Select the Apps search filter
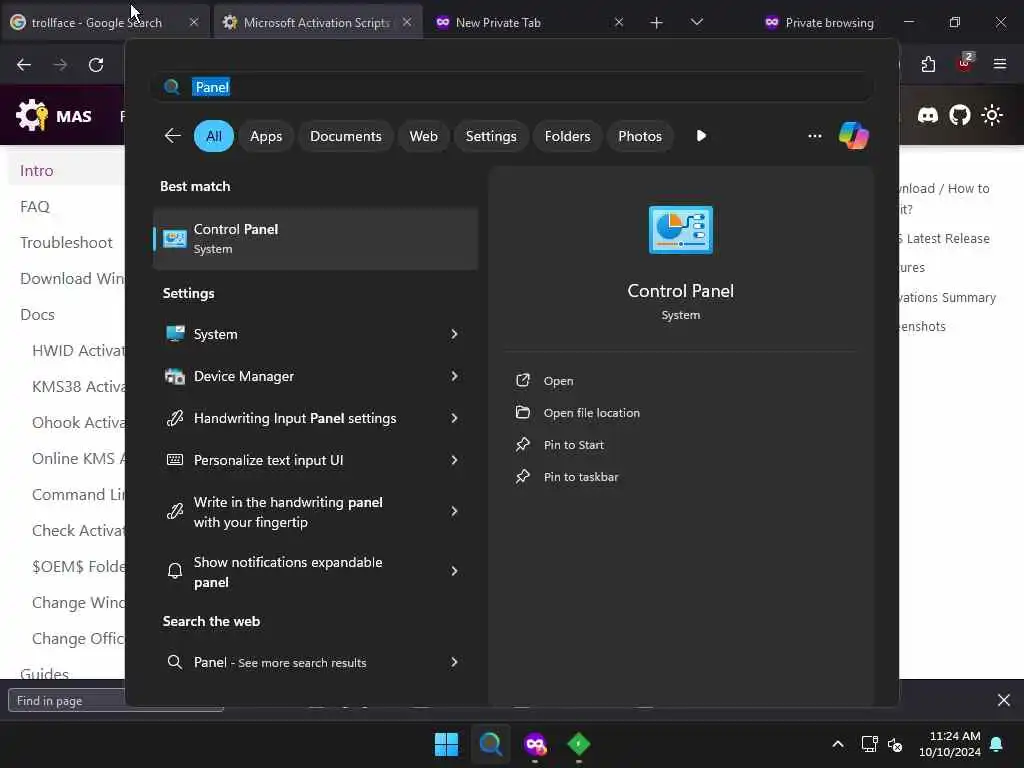The image size is (1024, 768). tap(266, 136)
